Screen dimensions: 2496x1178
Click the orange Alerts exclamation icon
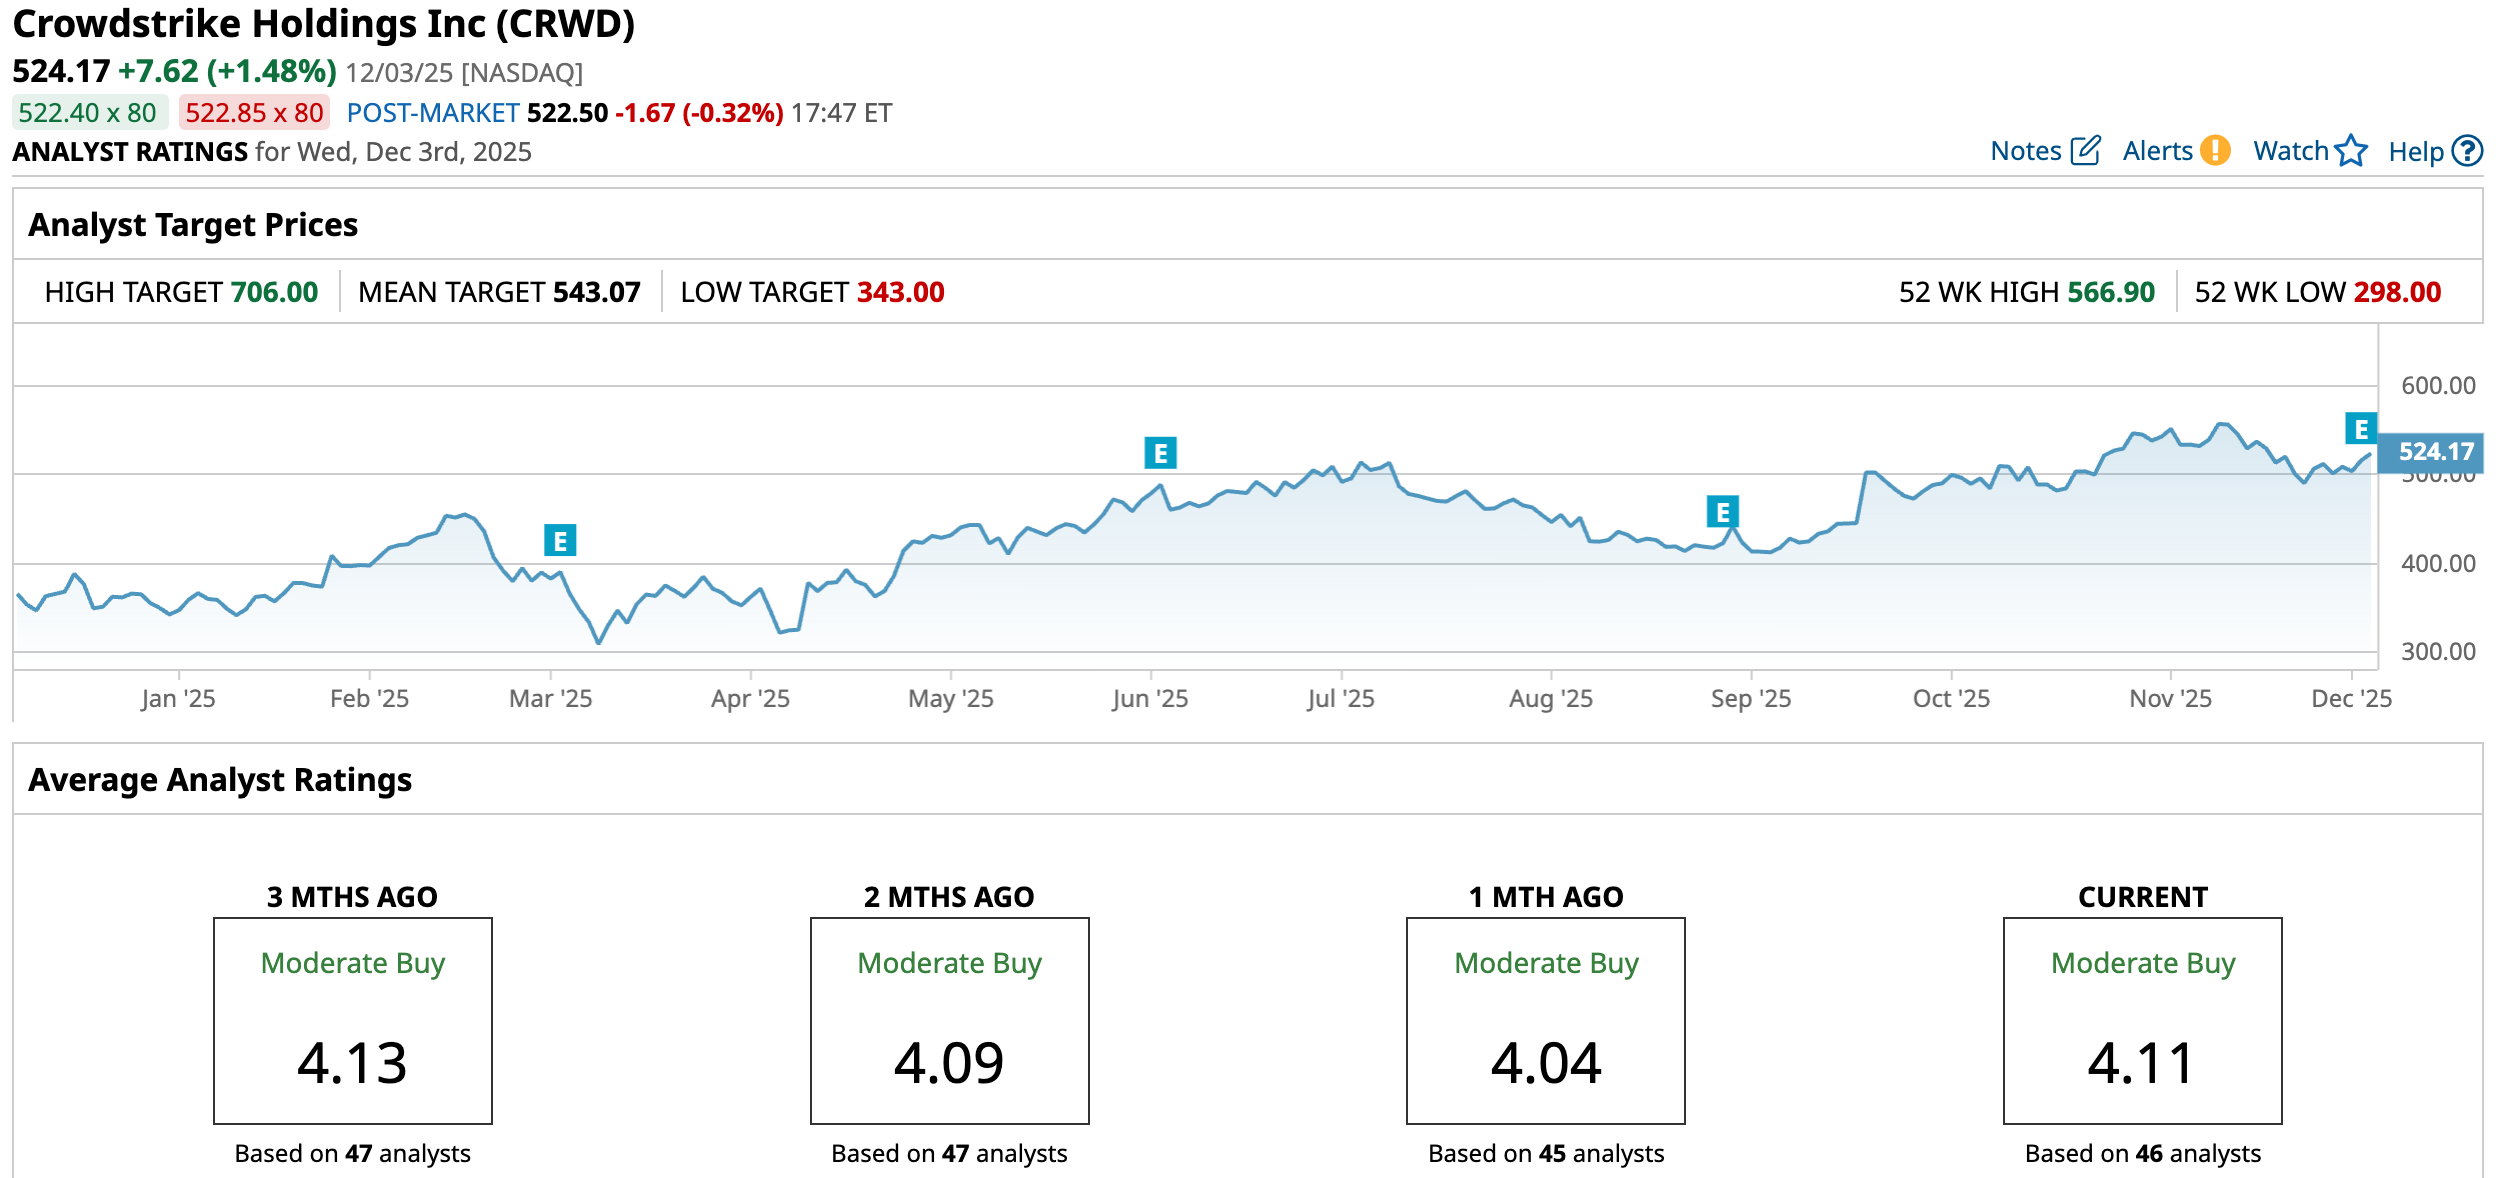[x=2216, y=151]
